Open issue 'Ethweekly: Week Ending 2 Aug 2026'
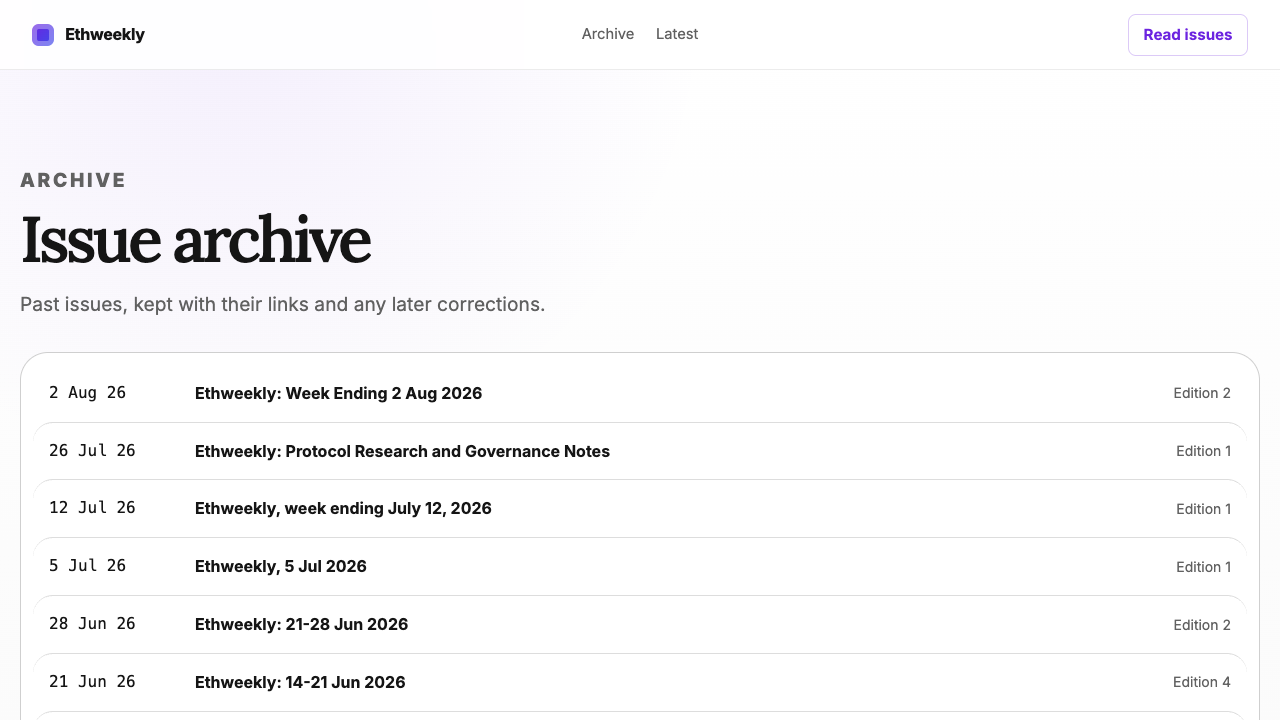Screen dimensions: 1280x720 [x=339, y=393]
